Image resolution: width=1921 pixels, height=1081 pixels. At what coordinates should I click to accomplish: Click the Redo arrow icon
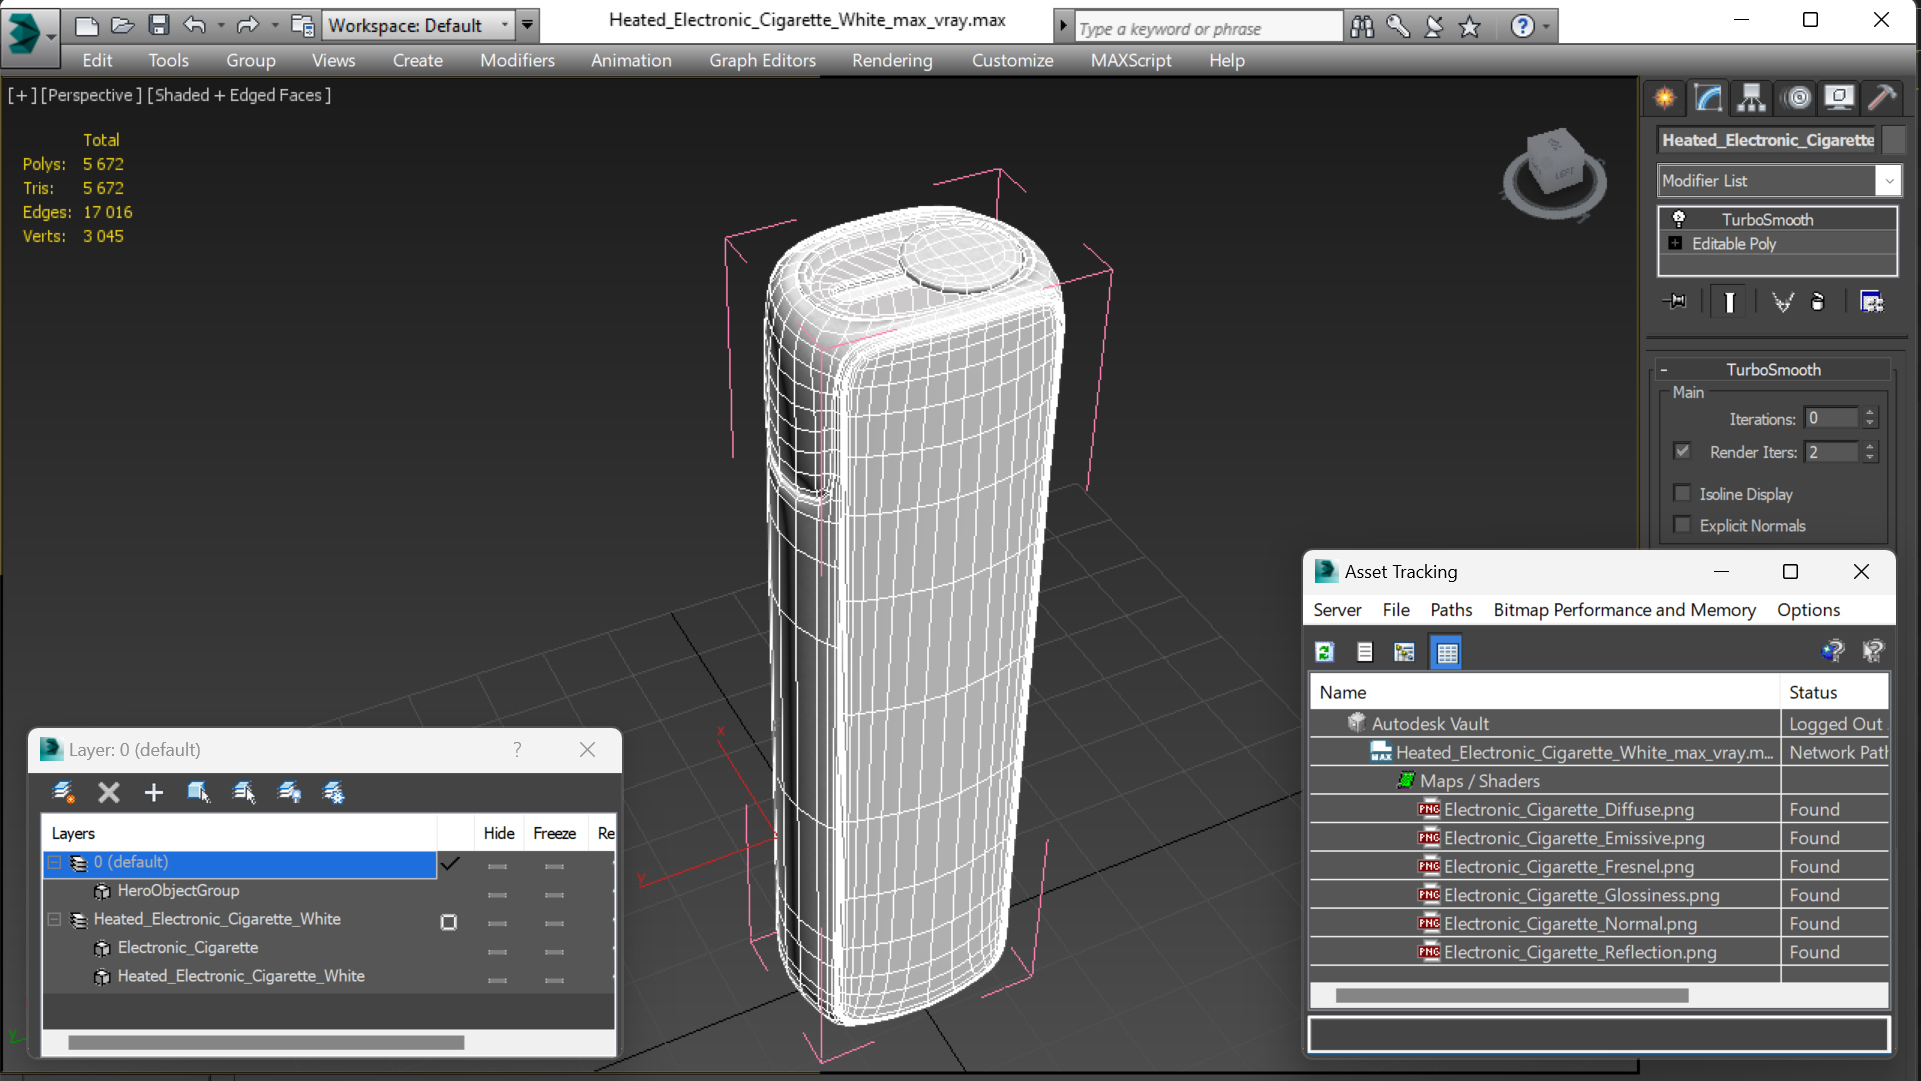click(x=247, y=25)
